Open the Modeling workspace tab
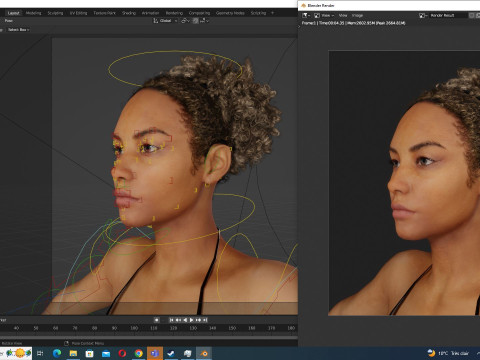This screenshot has height=360, width=480. pos(34,13)
